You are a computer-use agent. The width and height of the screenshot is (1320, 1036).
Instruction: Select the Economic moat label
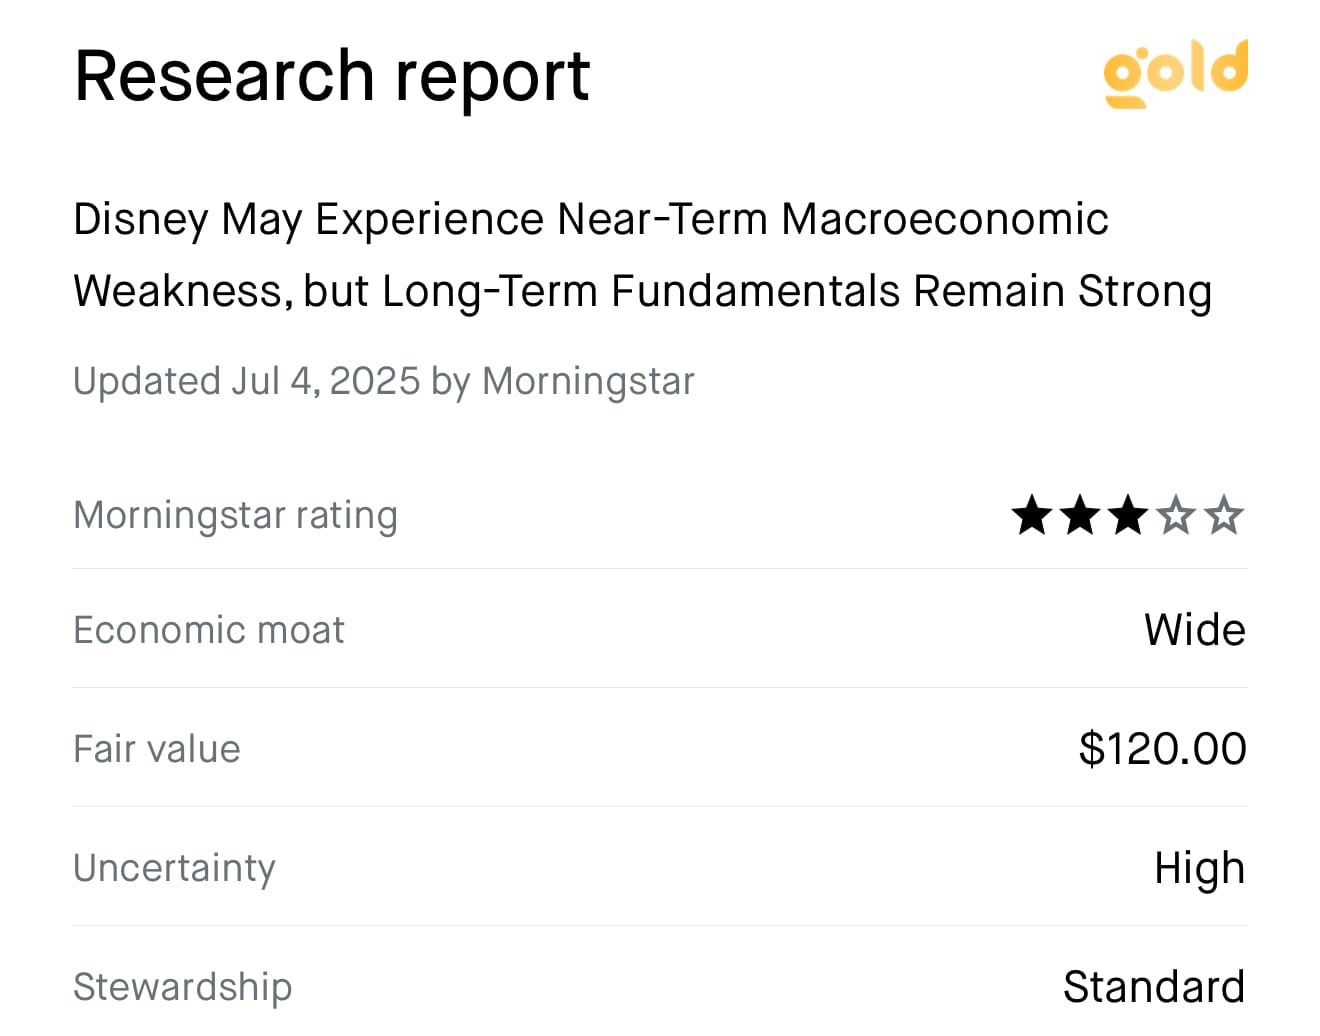point(209,630)
